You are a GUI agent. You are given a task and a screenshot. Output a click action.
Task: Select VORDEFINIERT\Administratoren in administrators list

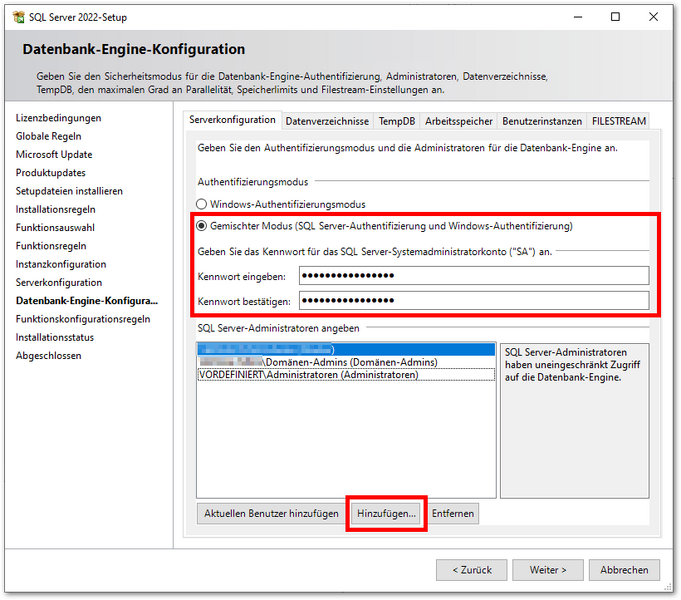(308, 375)
